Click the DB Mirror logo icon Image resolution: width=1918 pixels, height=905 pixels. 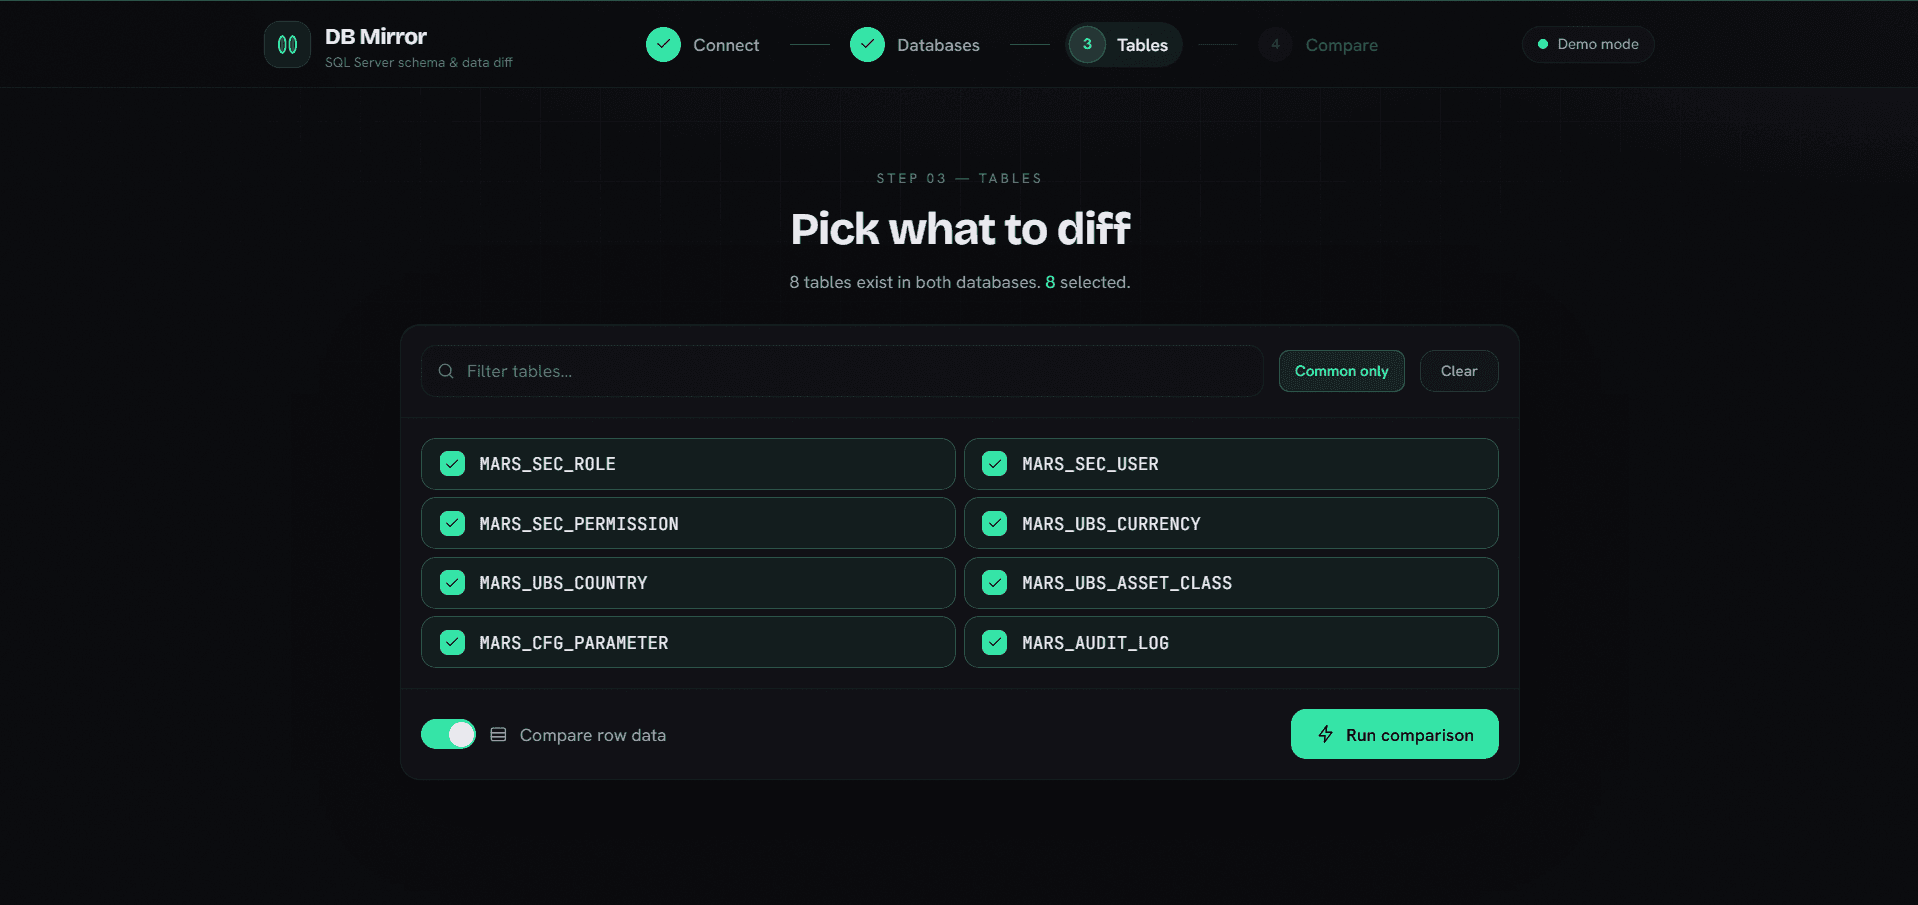pyautogui.click(x=287, y=45)
